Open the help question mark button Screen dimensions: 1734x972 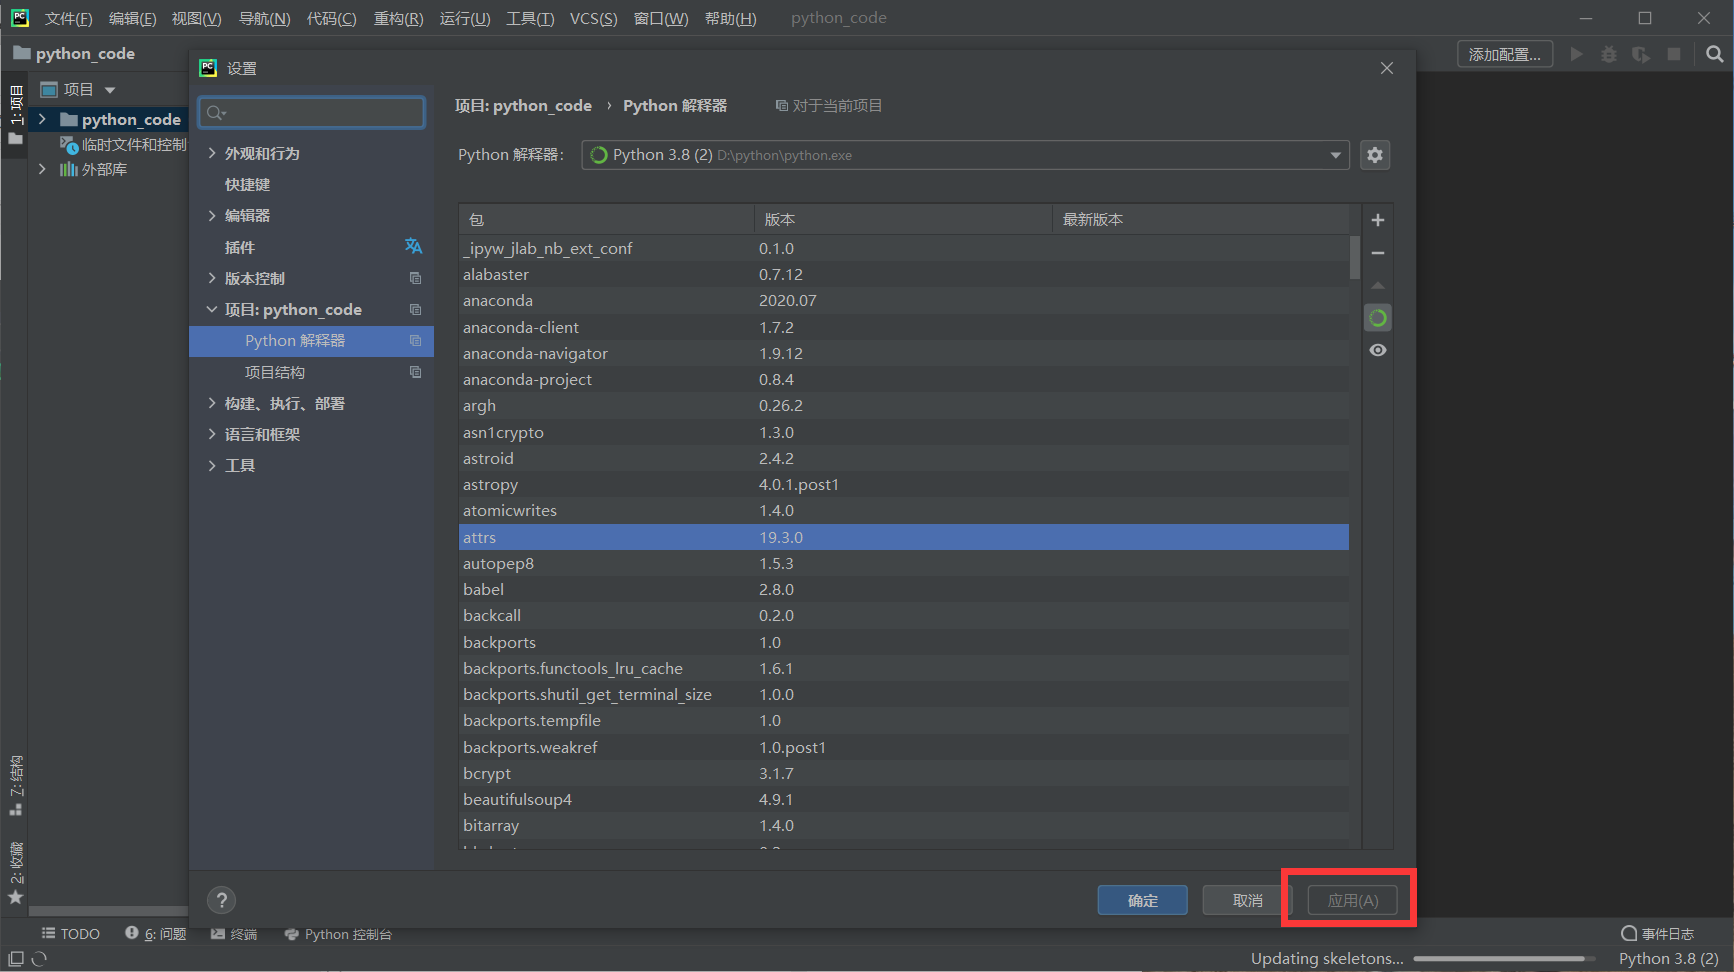[x=222, y=900]
